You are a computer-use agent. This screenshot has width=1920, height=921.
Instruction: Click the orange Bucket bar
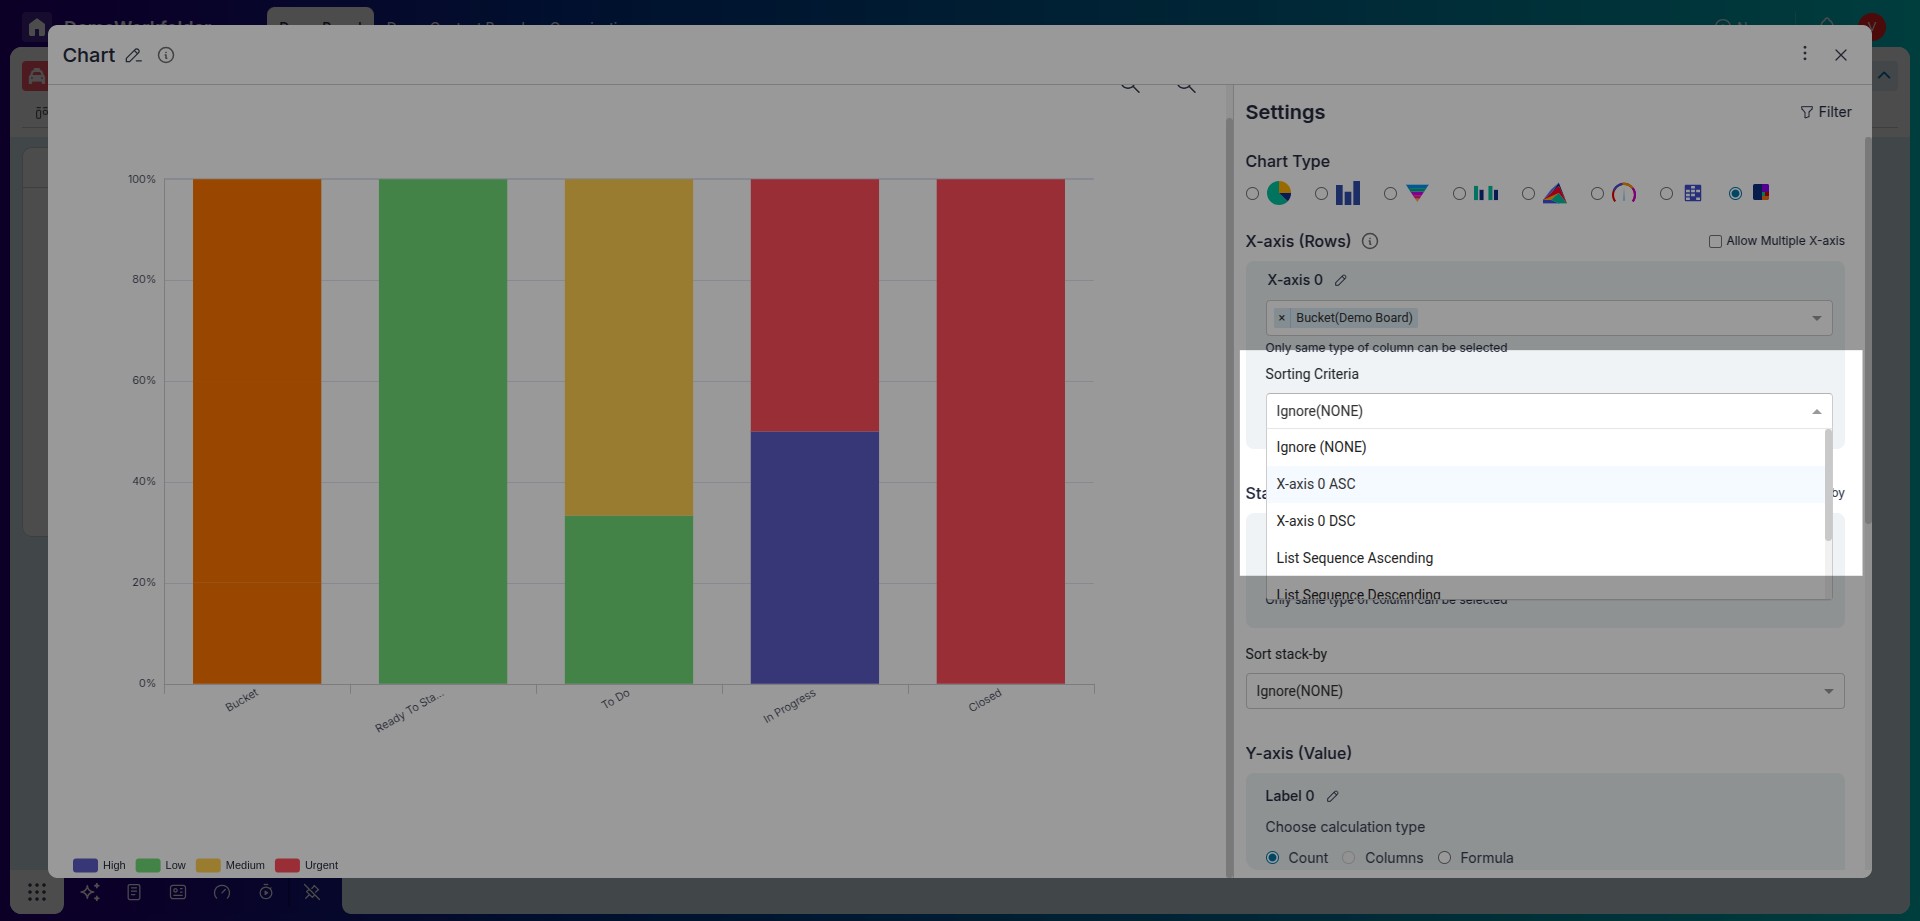[x=257, y=432]
